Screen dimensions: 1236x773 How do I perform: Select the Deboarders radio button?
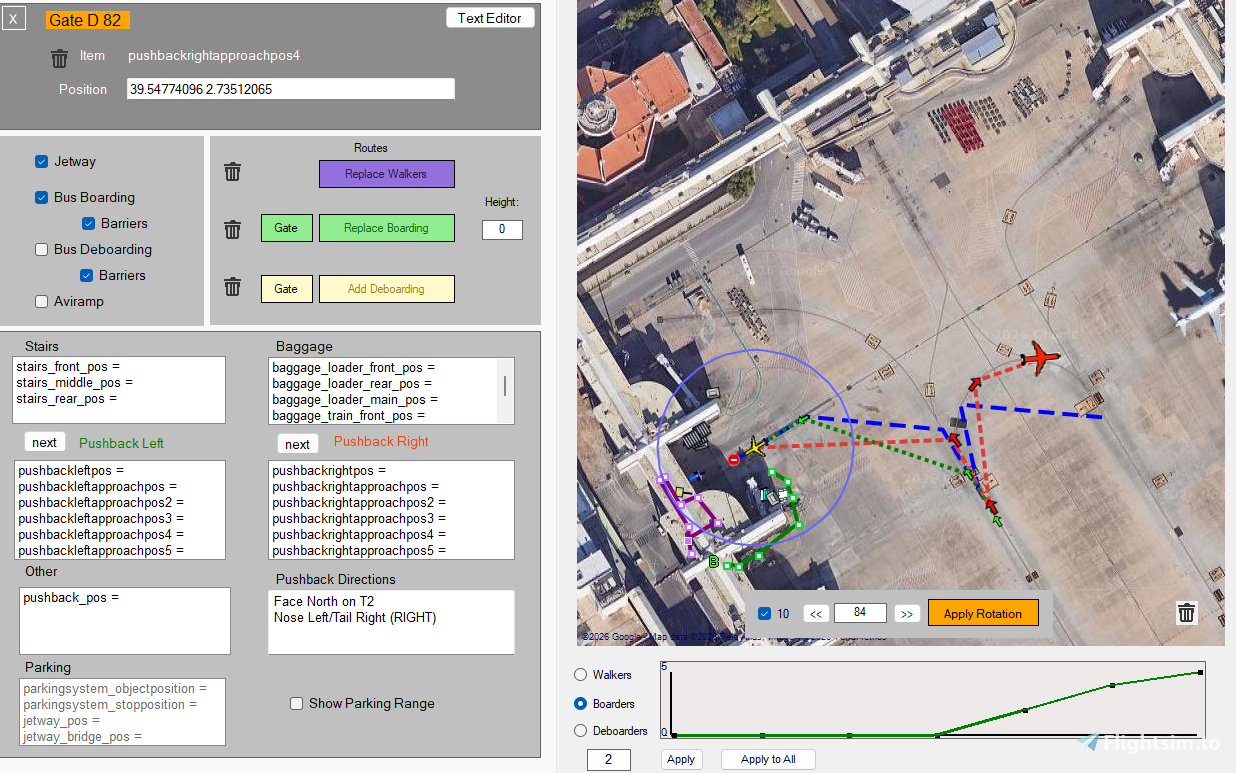[580, 731]
